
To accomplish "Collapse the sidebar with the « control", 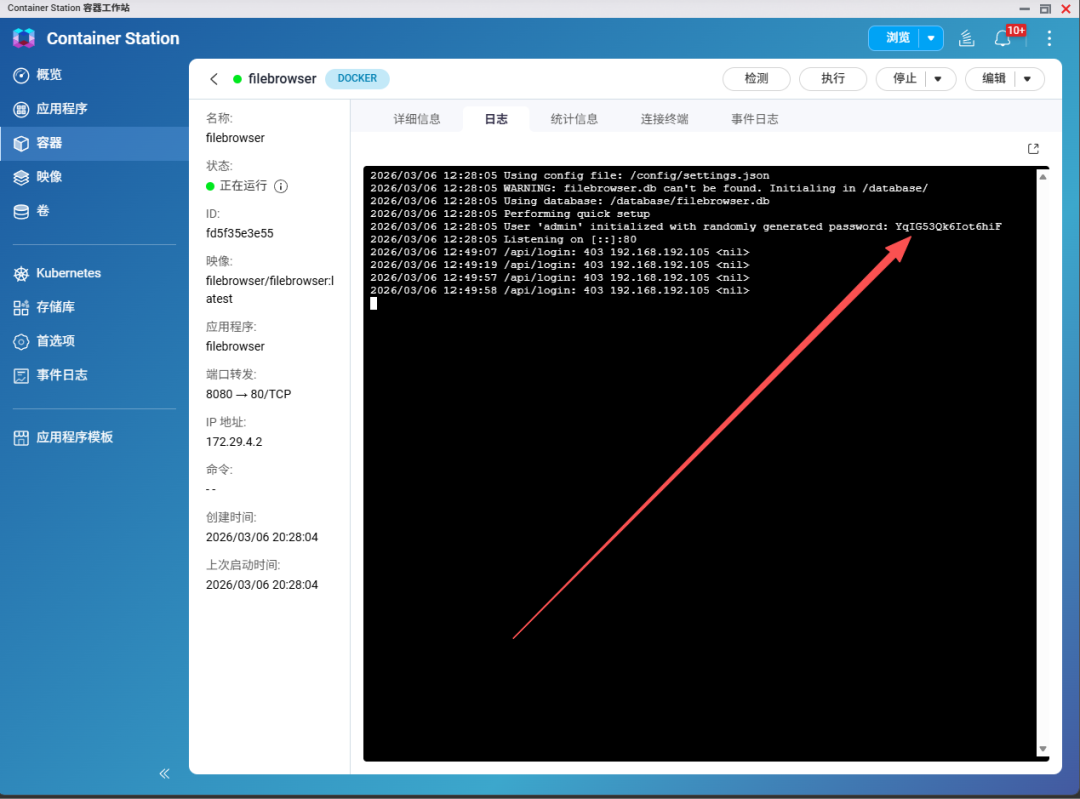I will pyautogui.click(x=164, y=773).
